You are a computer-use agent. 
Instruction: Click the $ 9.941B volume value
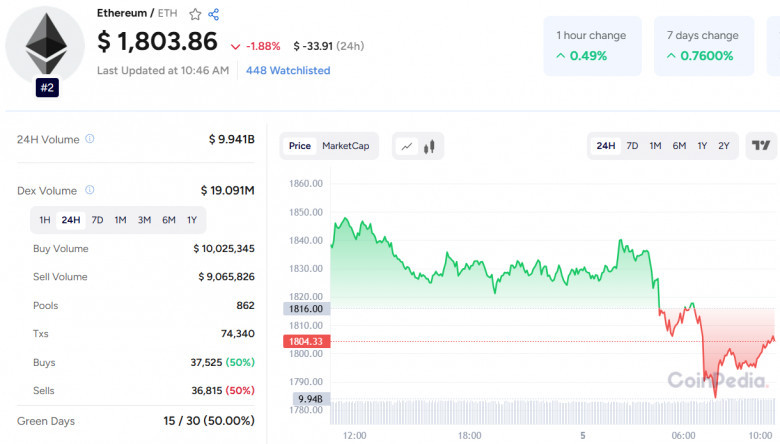(232, 139)
